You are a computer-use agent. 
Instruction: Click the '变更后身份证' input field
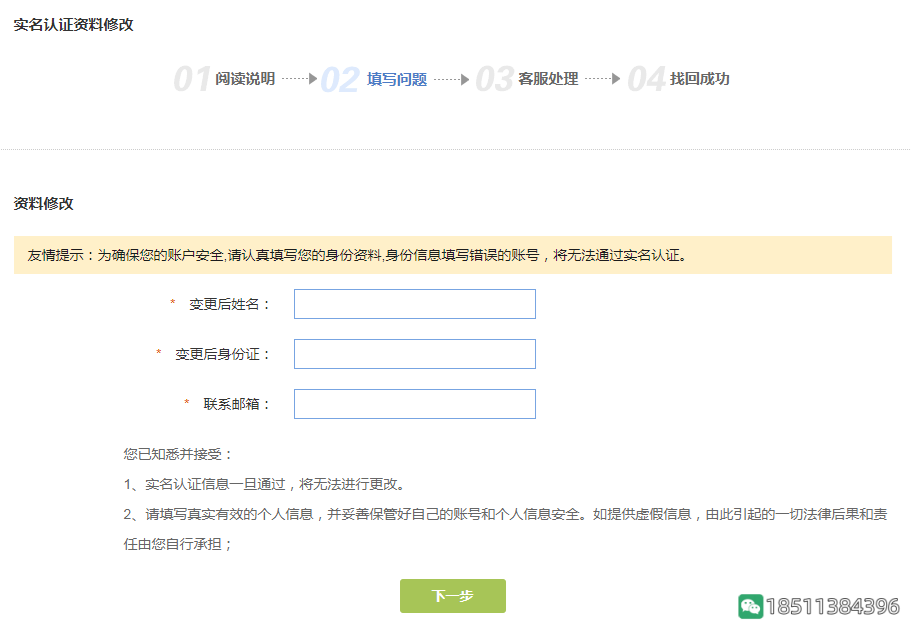point(414,353)
